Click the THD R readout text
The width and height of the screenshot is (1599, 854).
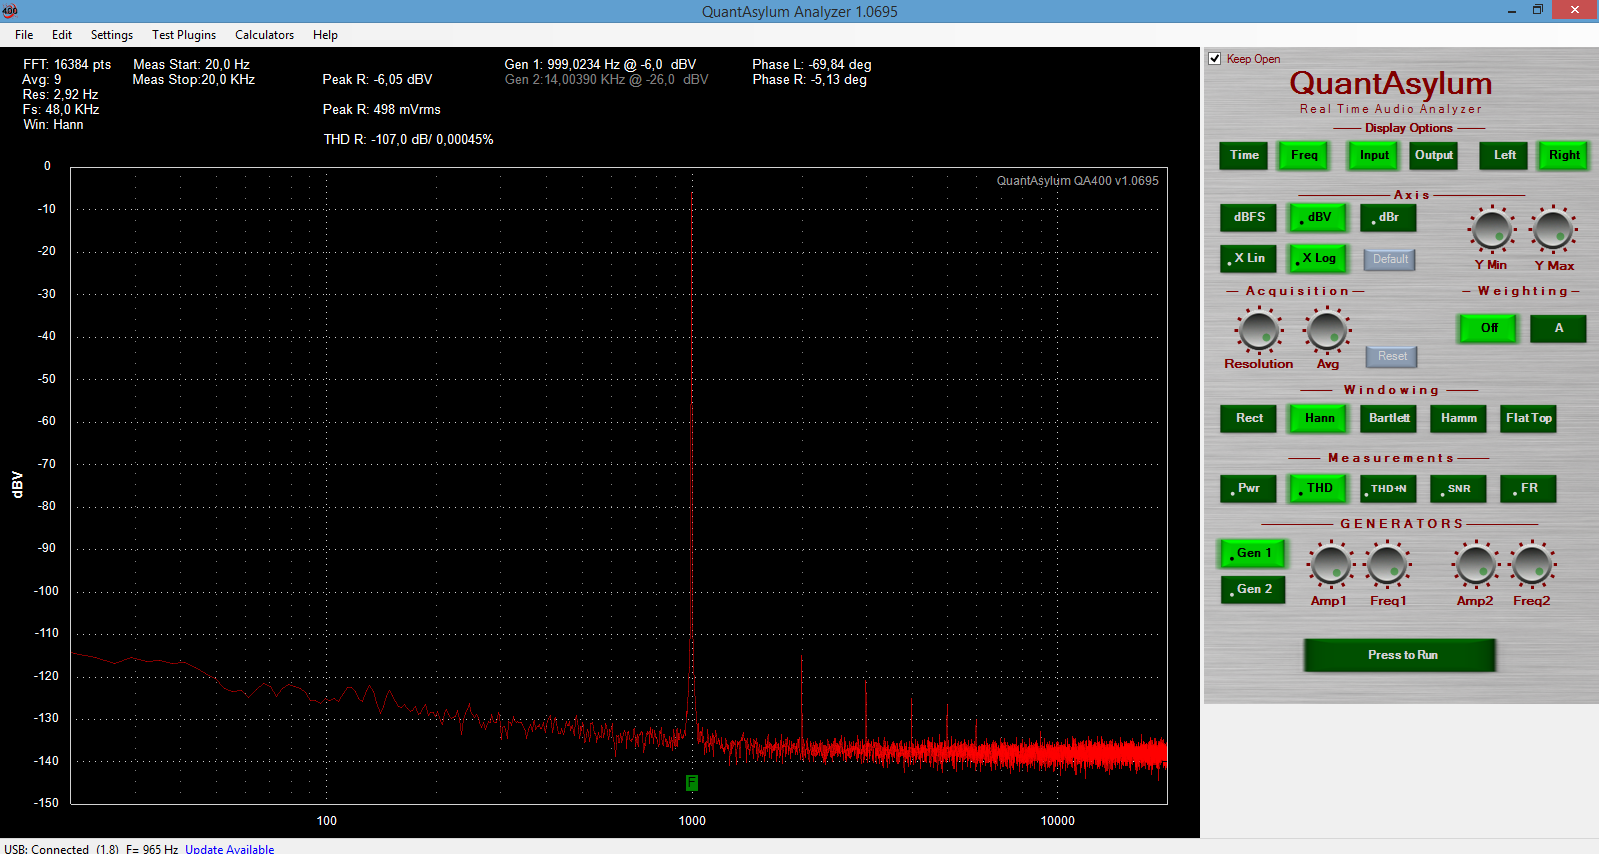408,140
